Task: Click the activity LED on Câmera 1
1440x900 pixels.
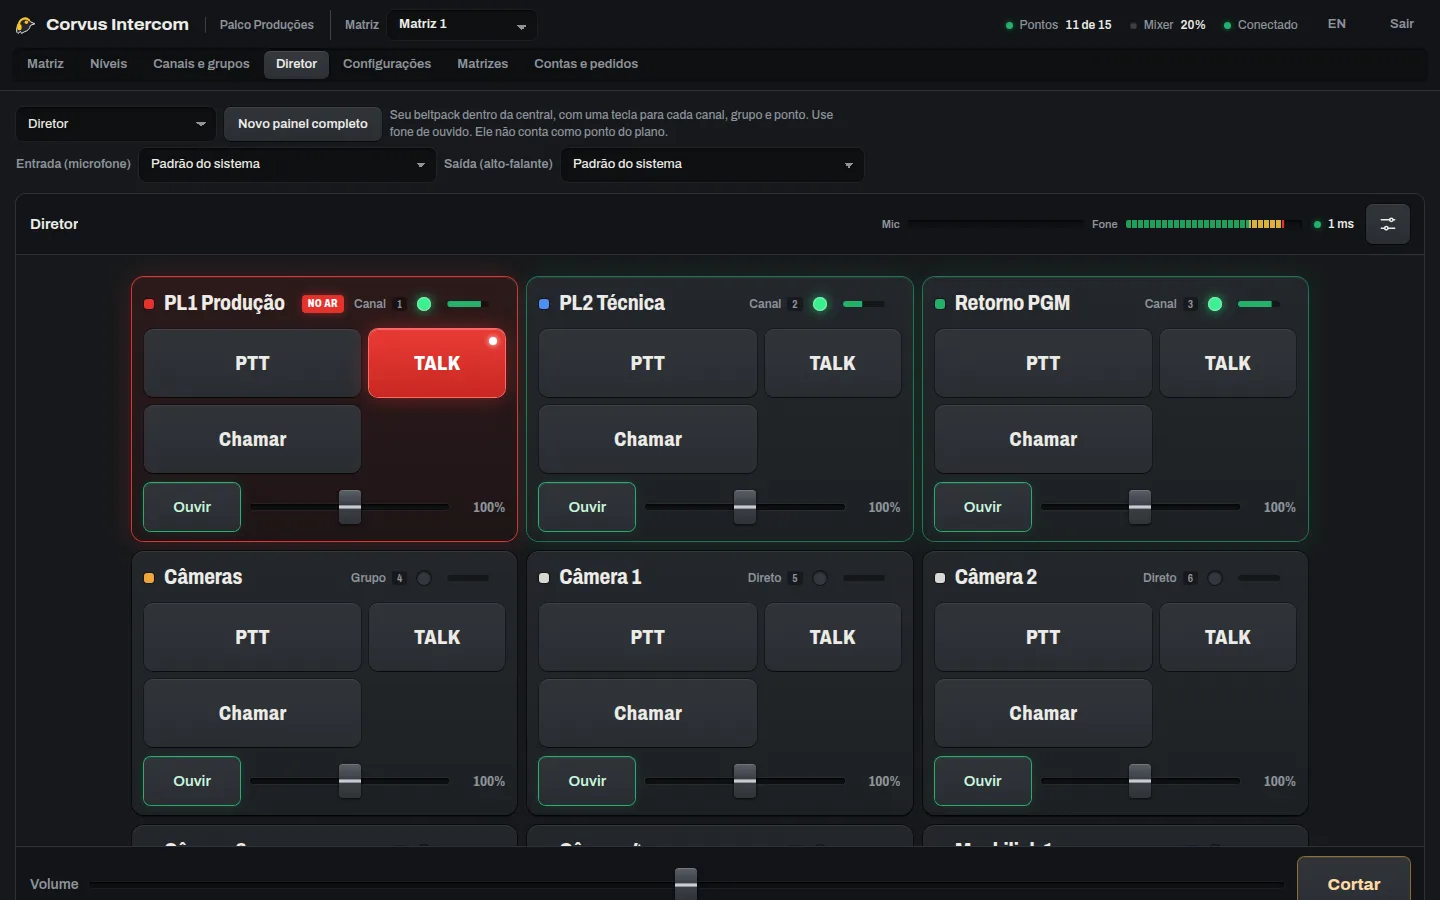Action: point(820,578)
